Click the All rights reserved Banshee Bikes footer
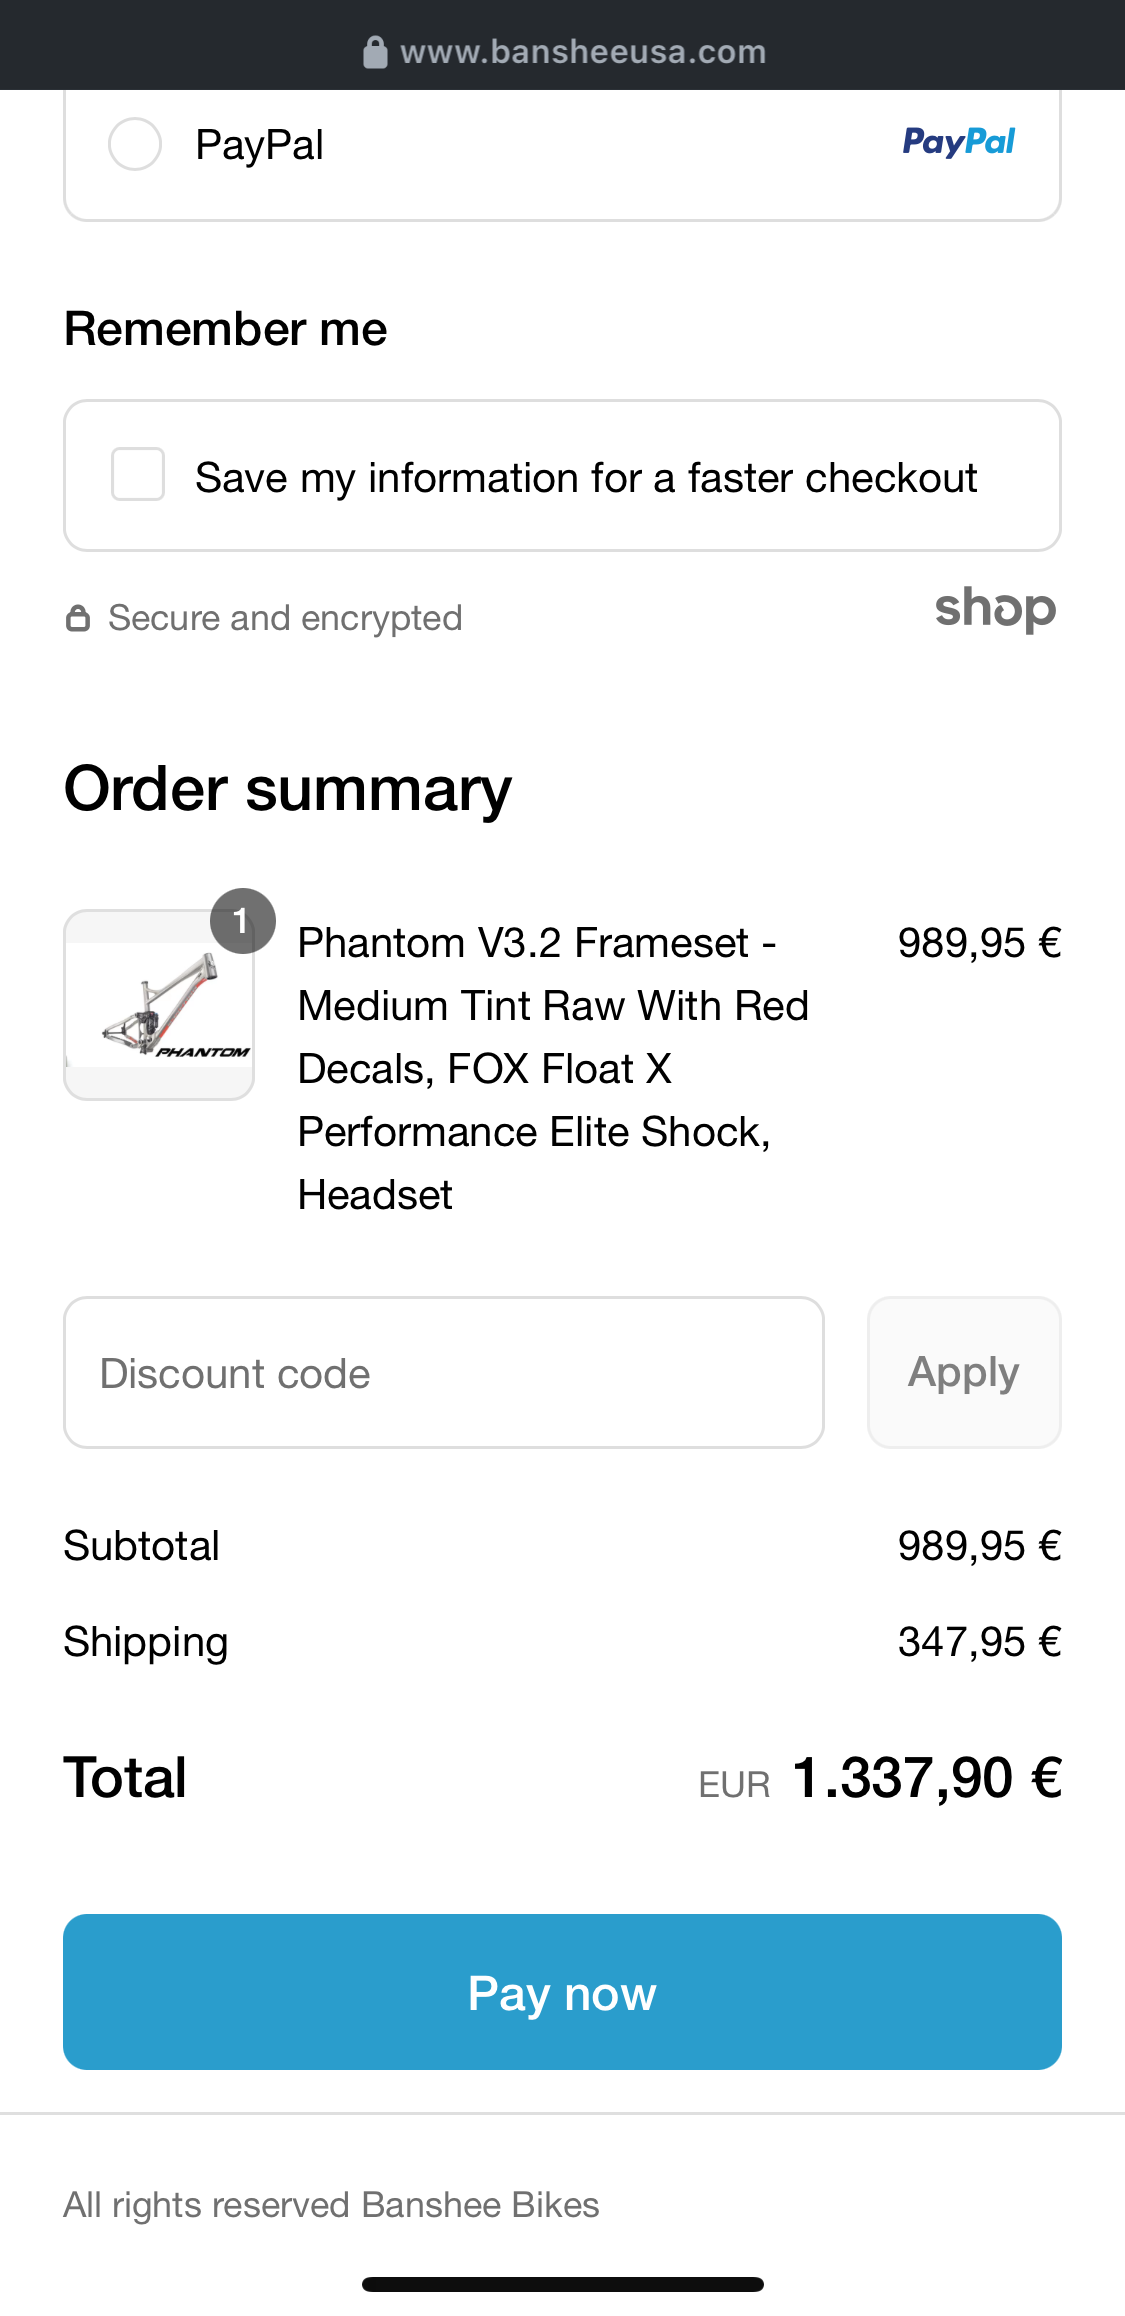The height and width of the screenshot is (2316, 1125). pyautogui.click(x=331, y=2205)
